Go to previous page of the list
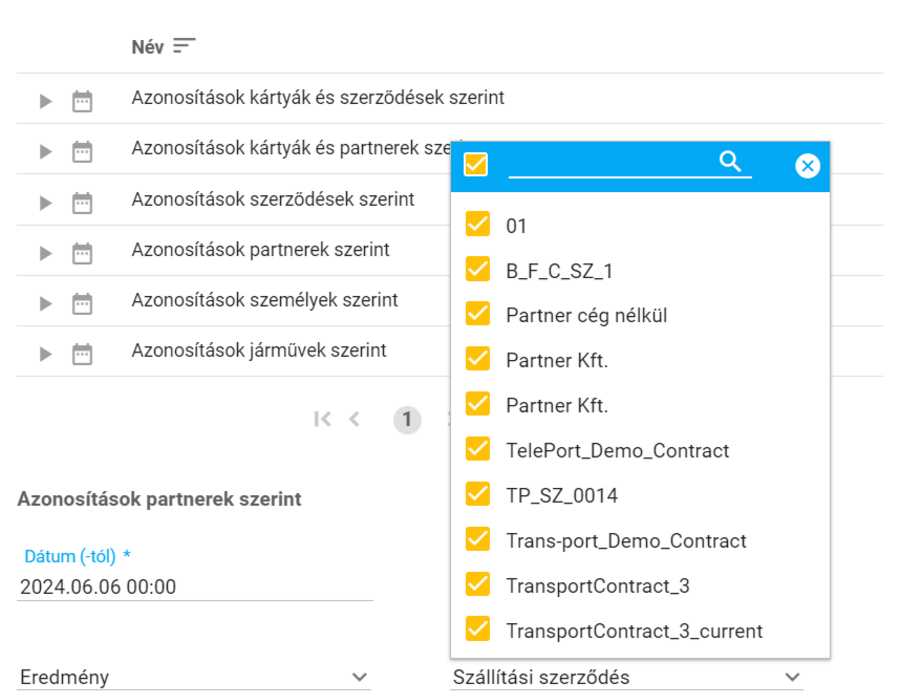900x700 pixels. tap(355, 419)
